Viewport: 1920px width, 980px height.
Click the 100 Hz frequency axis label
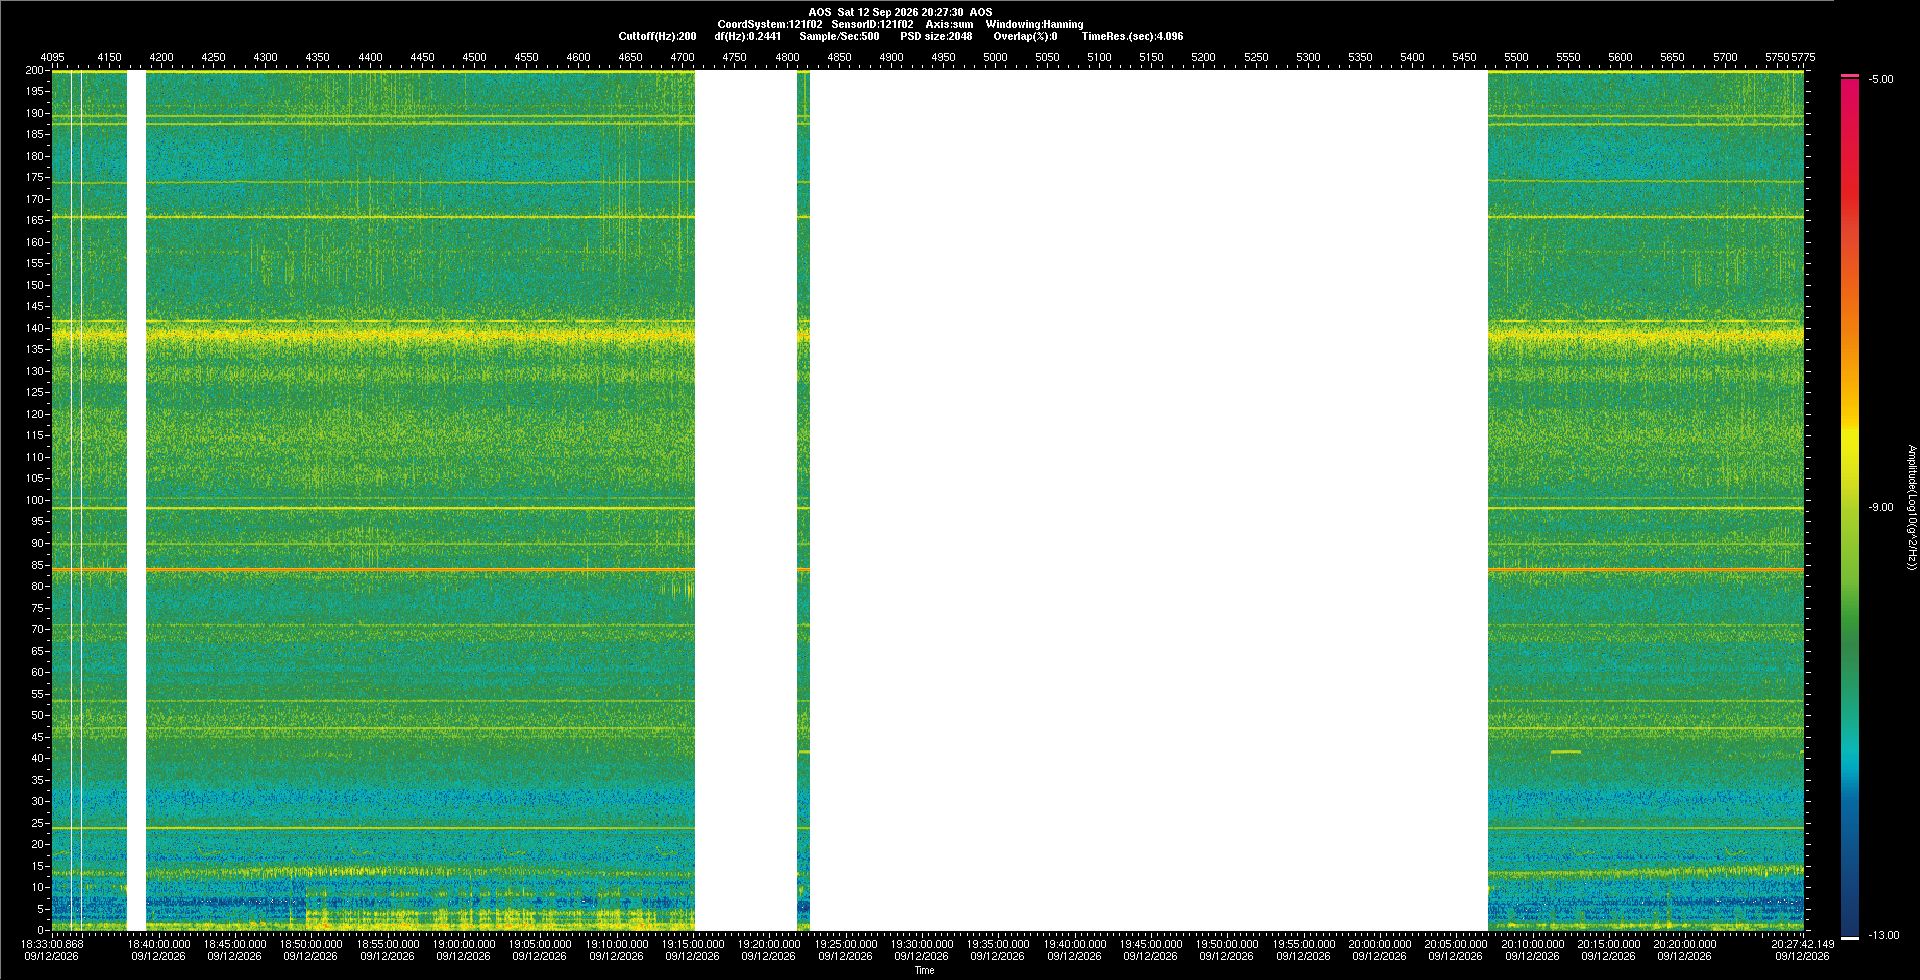click(x=35, y=500)
